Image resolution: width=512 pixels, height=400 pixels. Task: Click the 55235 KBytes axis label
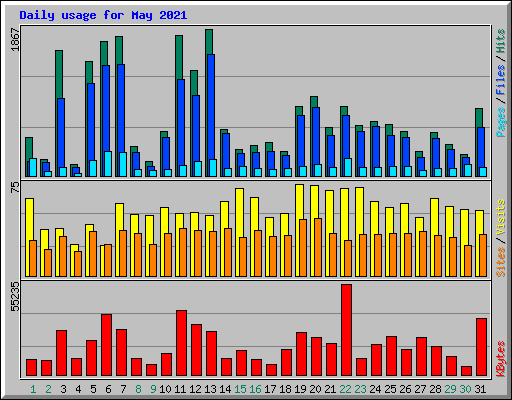pyautogui.click(x=15, y=296)
